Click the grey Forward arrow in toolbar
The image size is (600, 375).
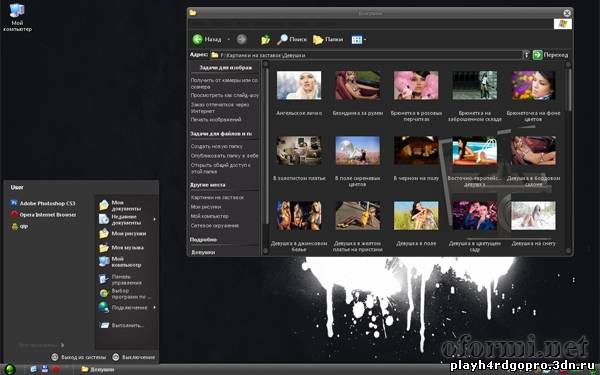click(x=241, y=39)
